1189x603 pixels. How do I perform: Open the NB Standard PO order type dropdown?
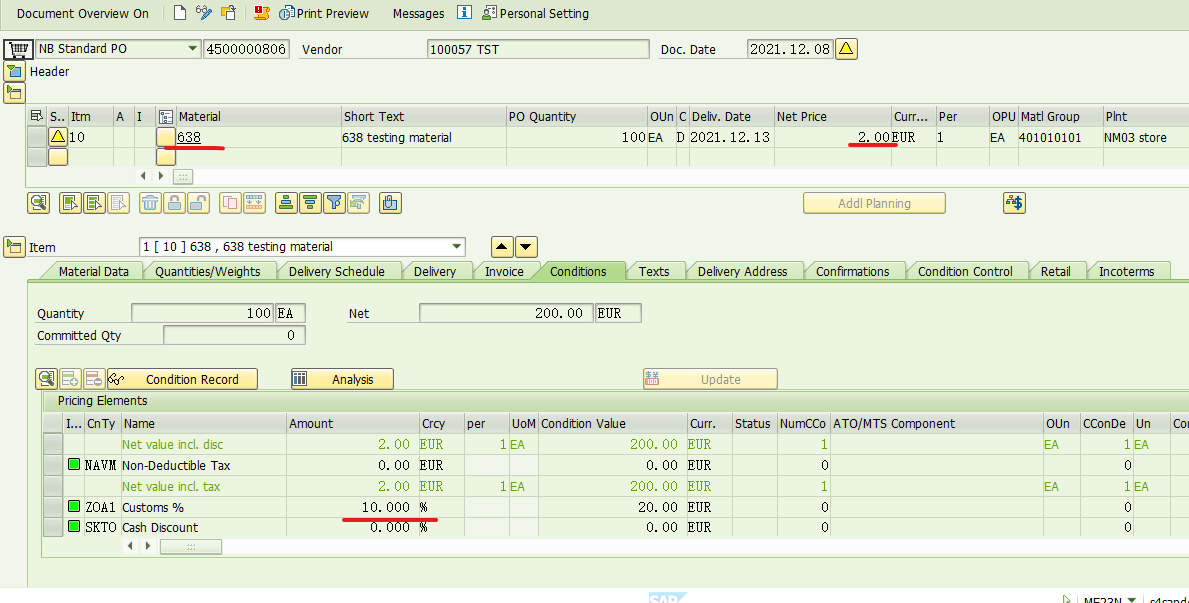tap(192, 47)
